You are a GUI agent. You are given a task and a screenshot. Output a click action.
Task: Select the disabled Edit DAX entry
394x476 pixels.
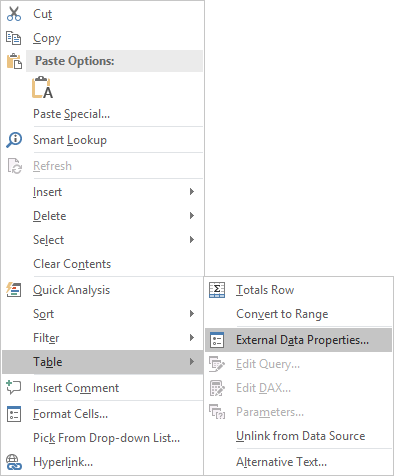(298, 388)
